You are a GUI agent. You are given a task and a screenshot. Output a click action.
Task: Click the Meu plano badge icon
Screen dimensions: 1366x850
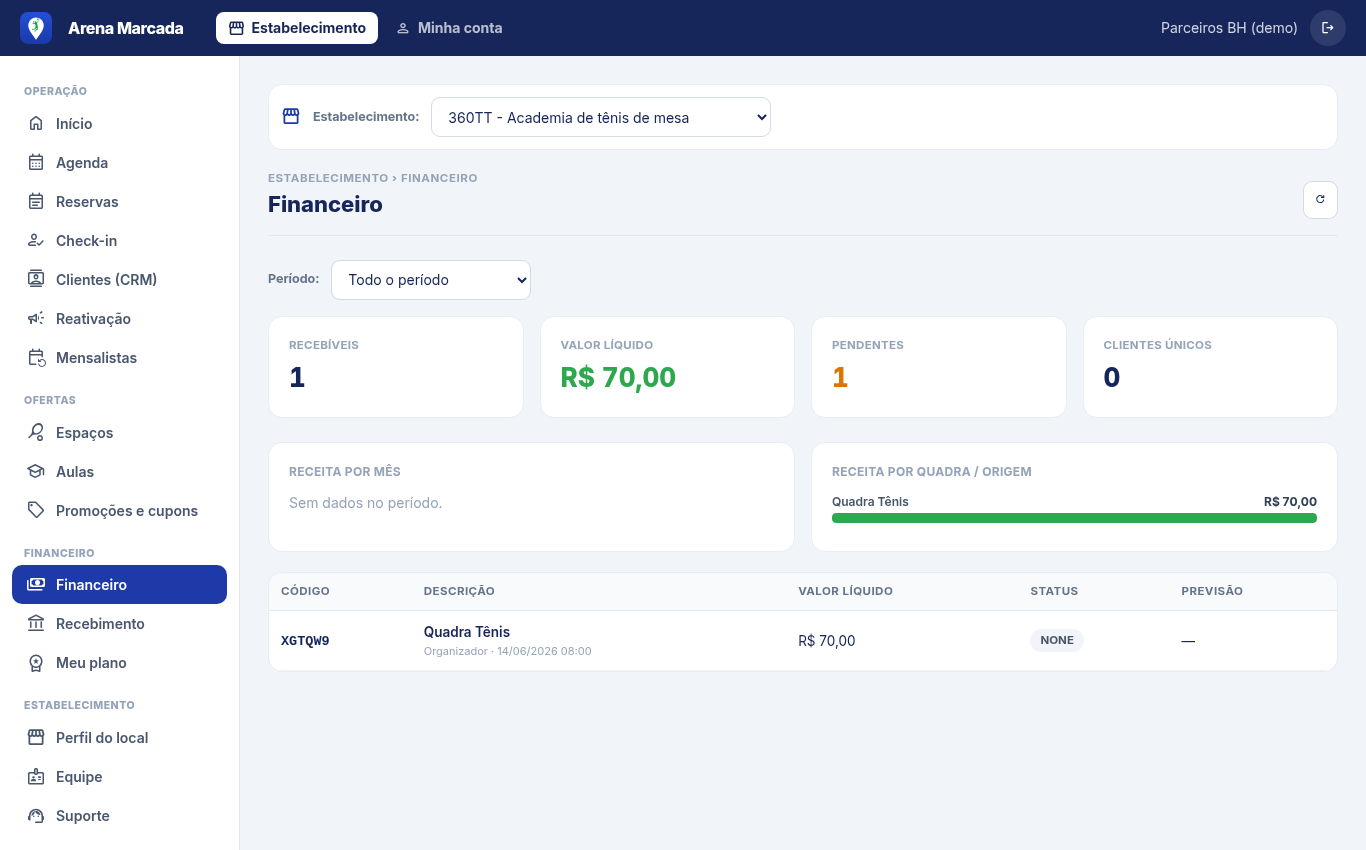(36, 663)
